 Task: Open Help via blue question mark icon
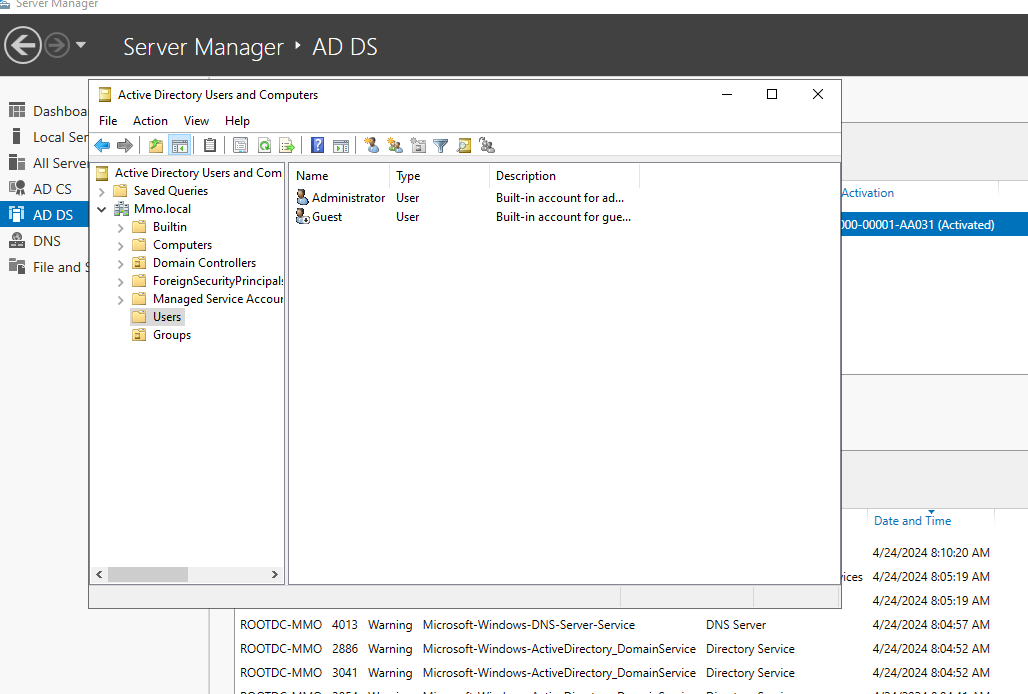tap(317, 145)
